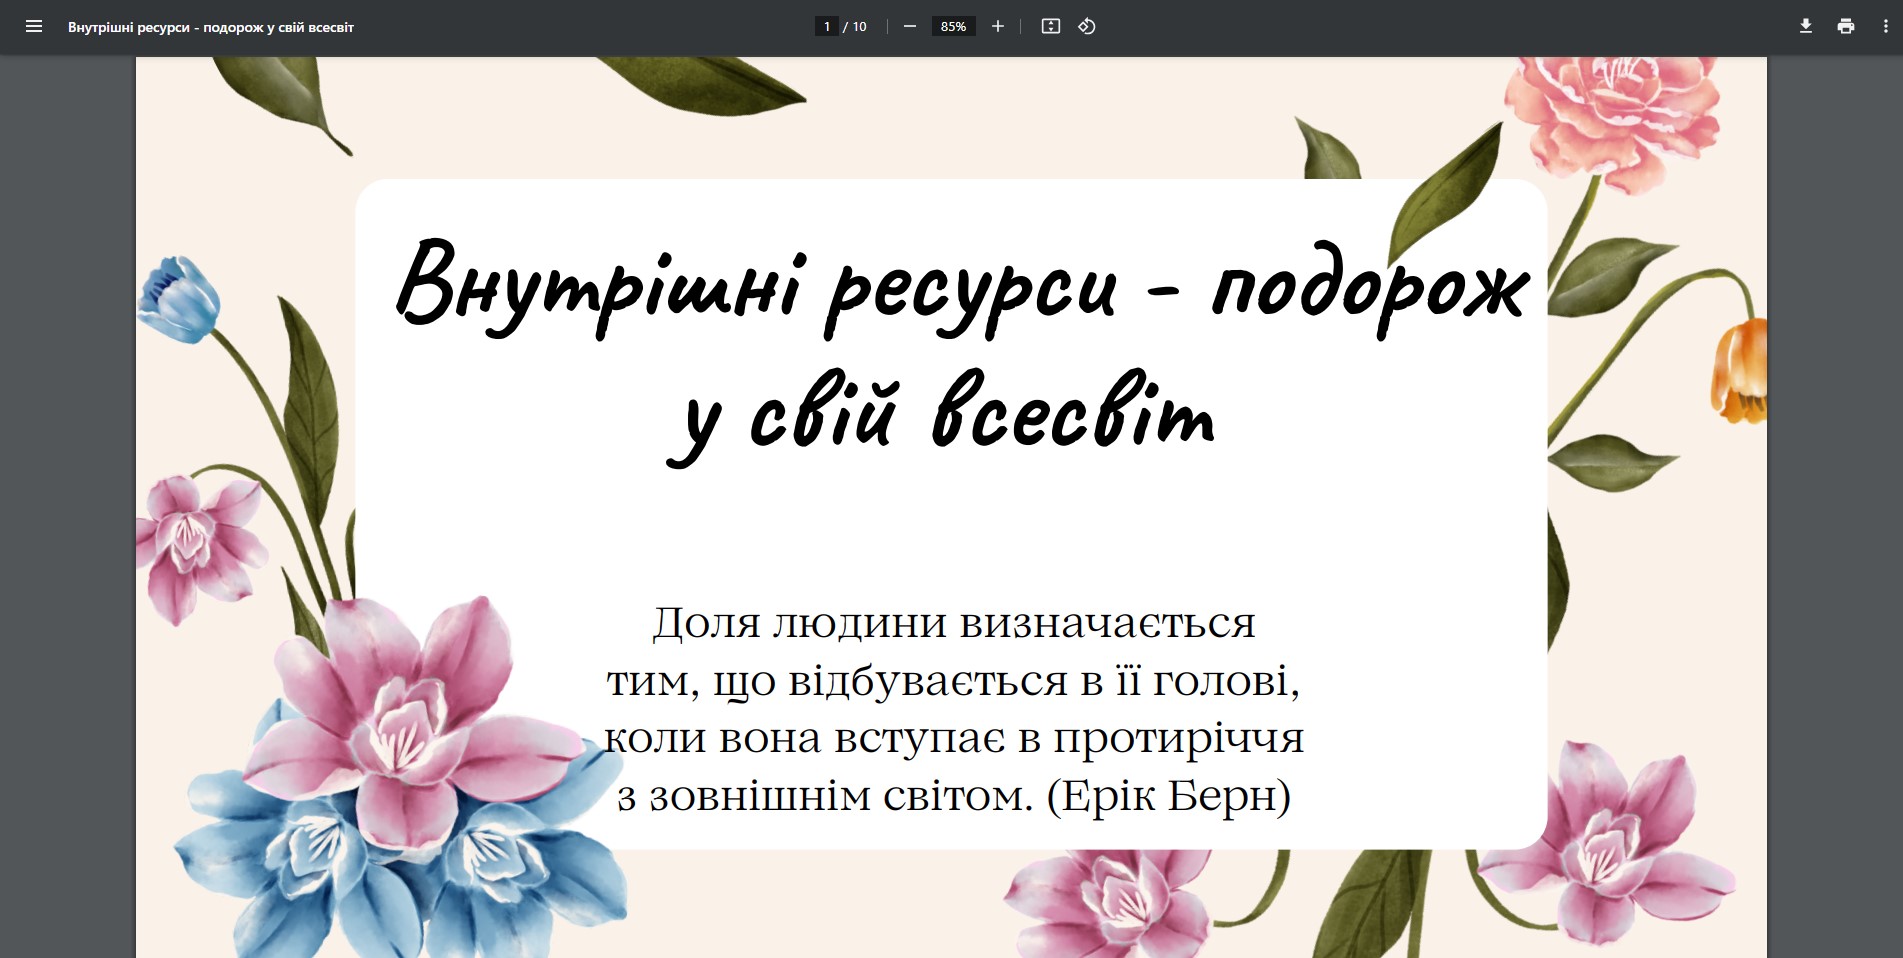
Task: Toggle the sidebar with the hamburger menu icon
Action: 34,27
